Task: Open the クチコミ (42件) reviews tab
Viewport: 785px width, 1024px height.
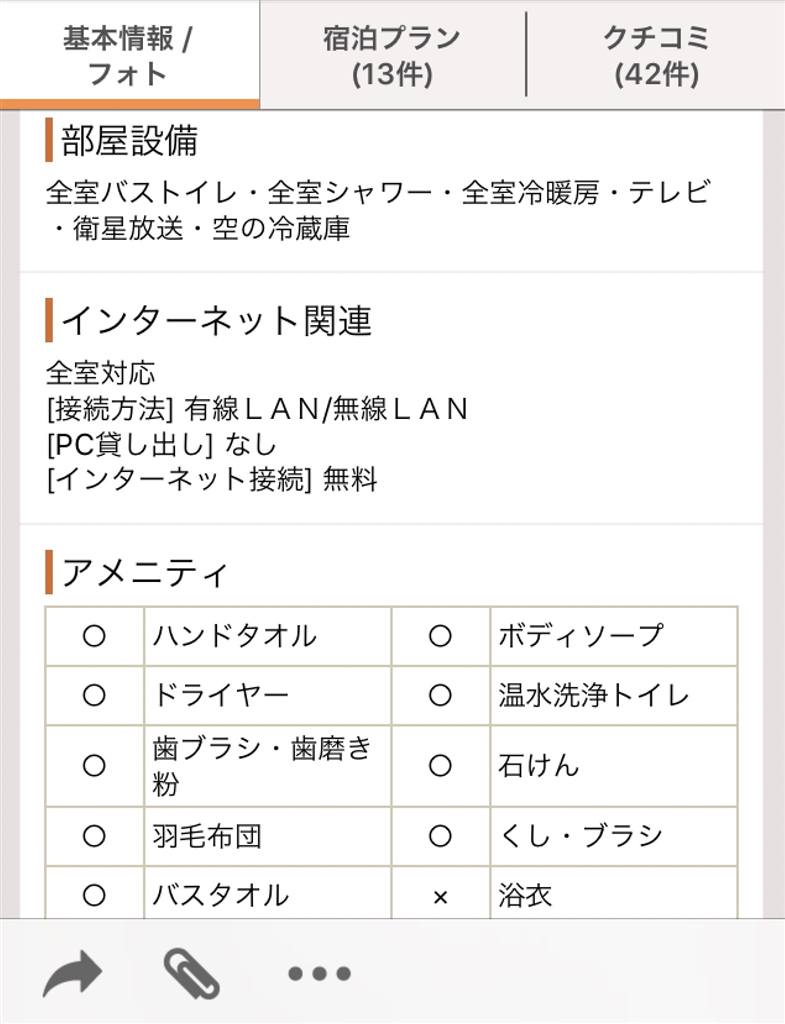Action: tap(656, 55)
